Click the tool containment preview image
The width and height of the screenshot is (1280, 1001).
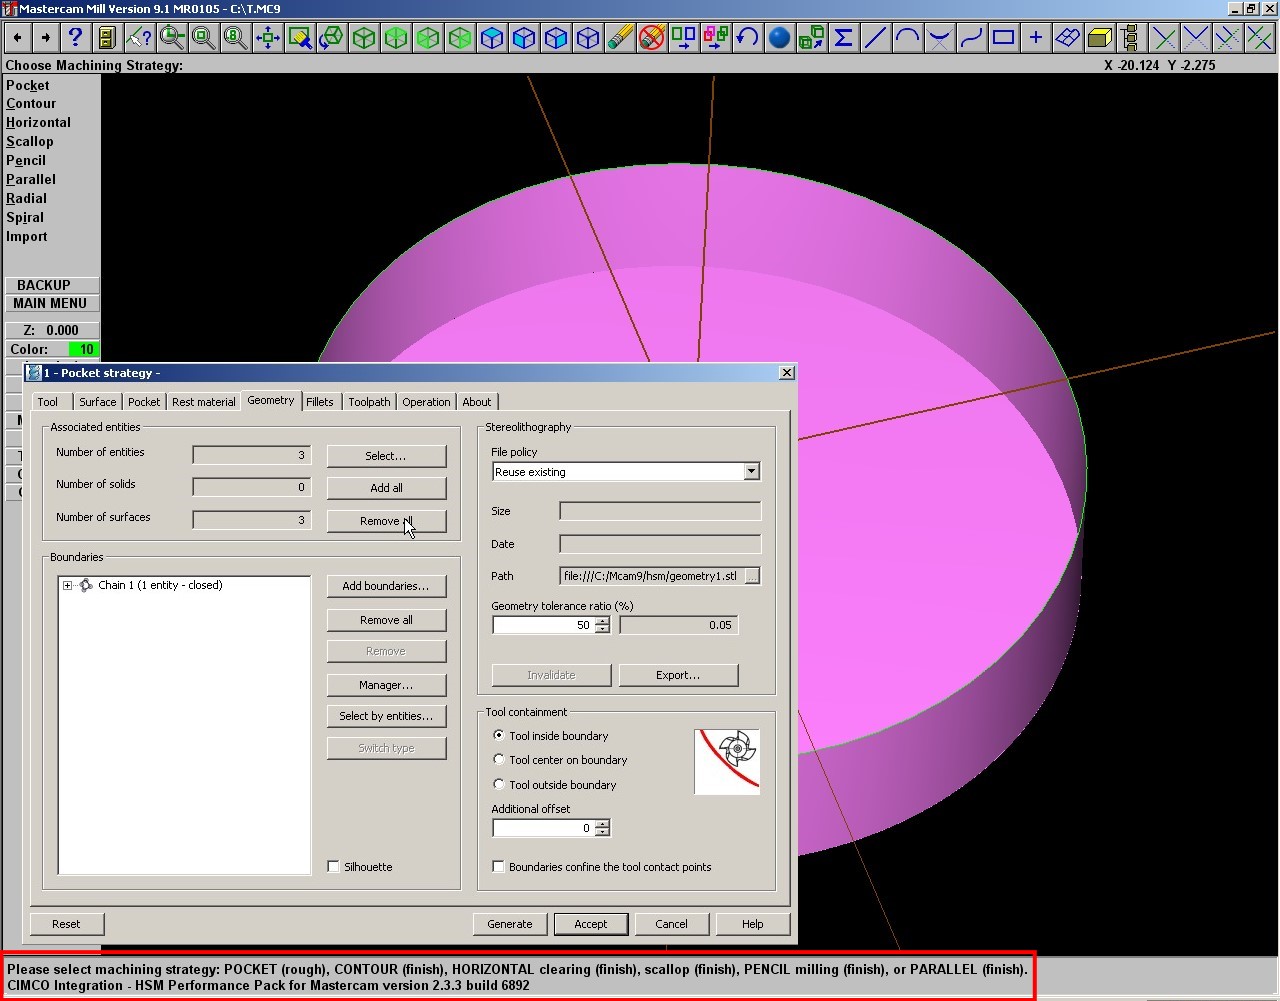pyautogui.click(x=727, y=762)
